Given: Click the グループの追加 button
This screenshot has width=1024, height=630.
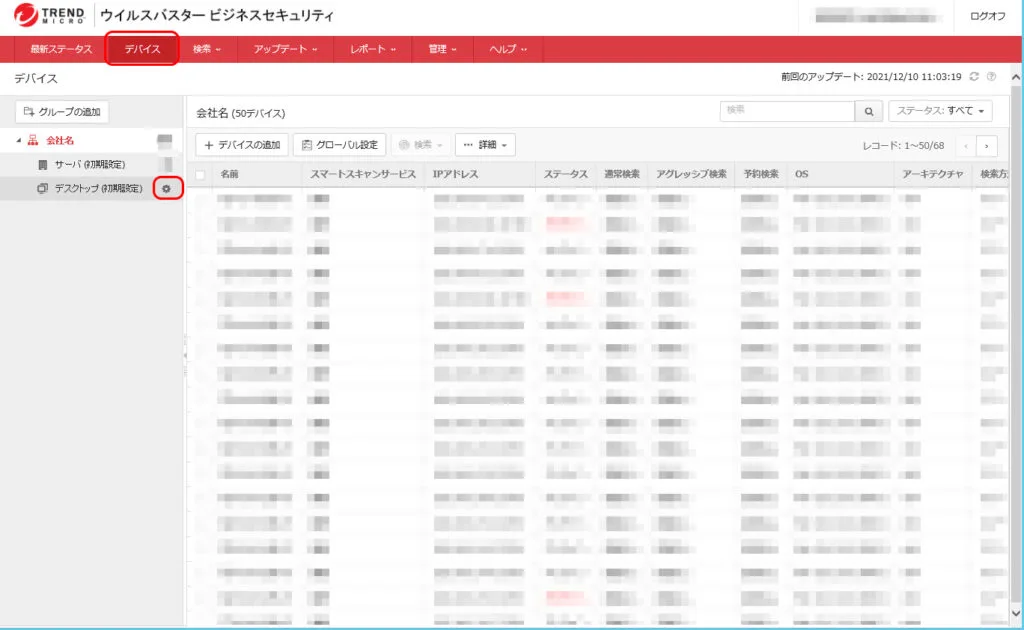Looking at the screenshot, I should [62, 112].
